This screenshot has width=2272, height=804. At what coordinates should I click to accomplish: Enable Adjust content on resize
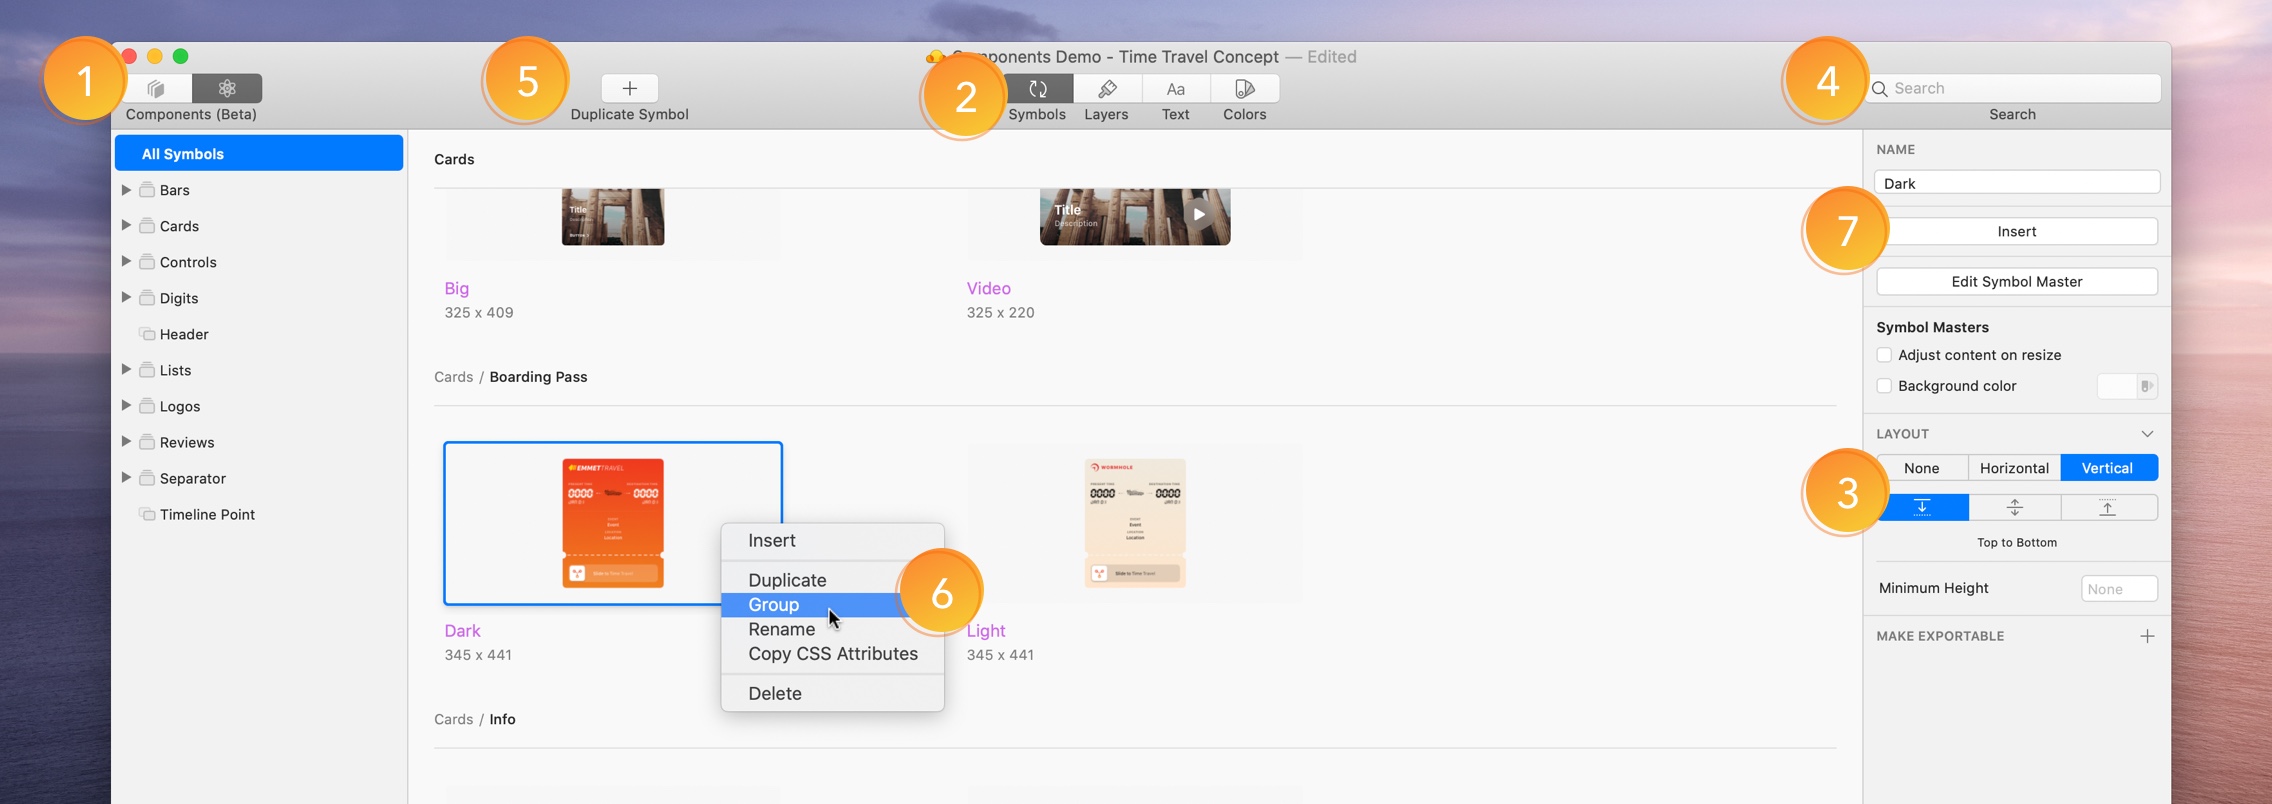[1884, 355]
